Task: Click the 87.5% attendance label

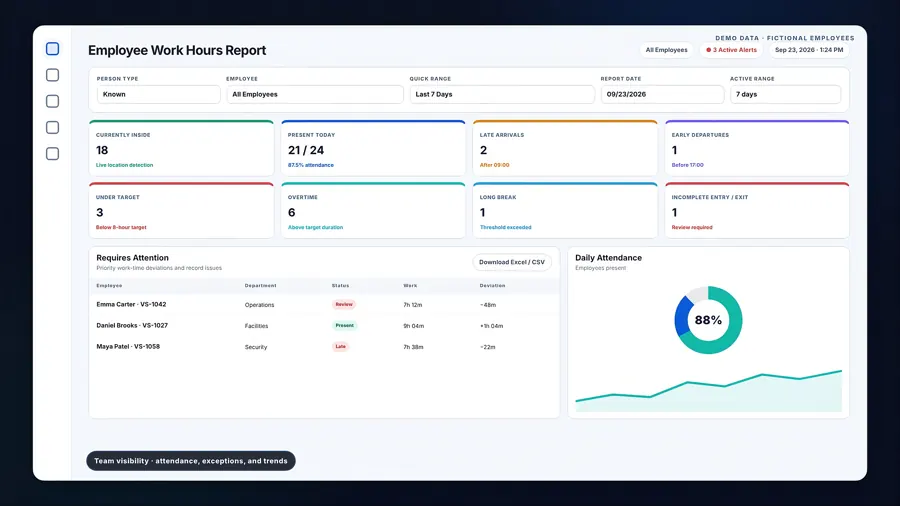Action: click(311, 165)
